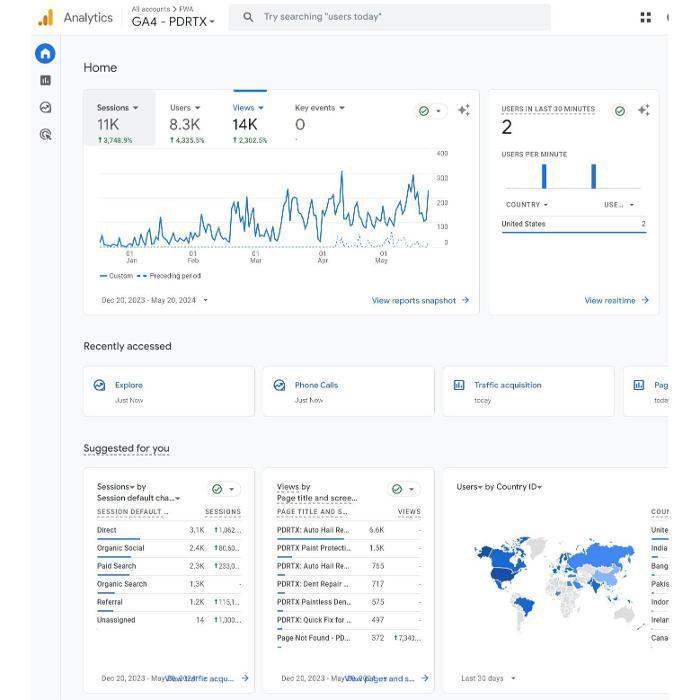This screenshot has width=700, height=700.
Task: Open the Home icon in sidebar
Action: click(x=45, y=54)
